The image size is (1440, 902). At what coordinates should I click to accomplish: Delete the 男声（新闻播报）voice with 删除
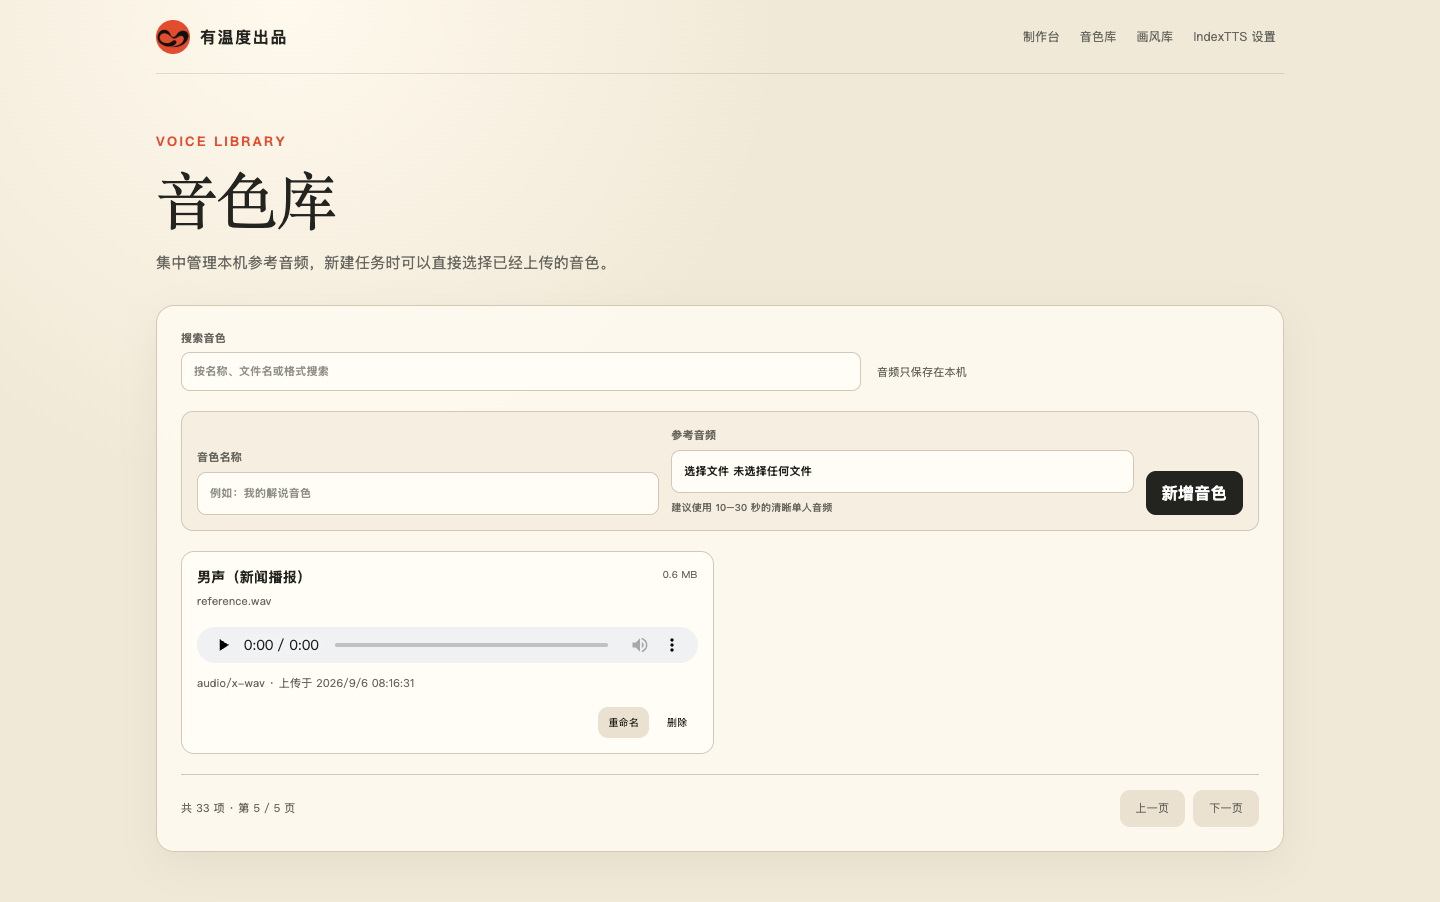677,722
